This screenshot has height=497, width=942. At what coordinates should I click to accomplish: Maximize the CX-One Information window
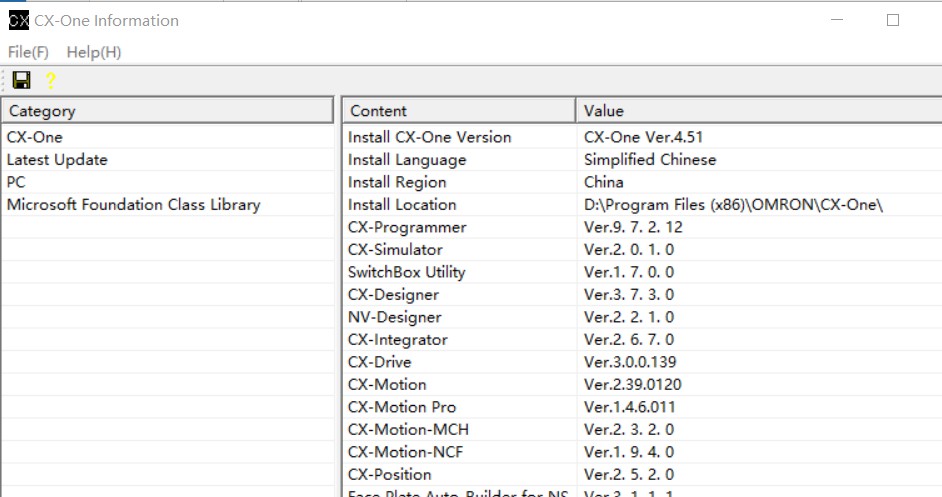coord(893,20)
